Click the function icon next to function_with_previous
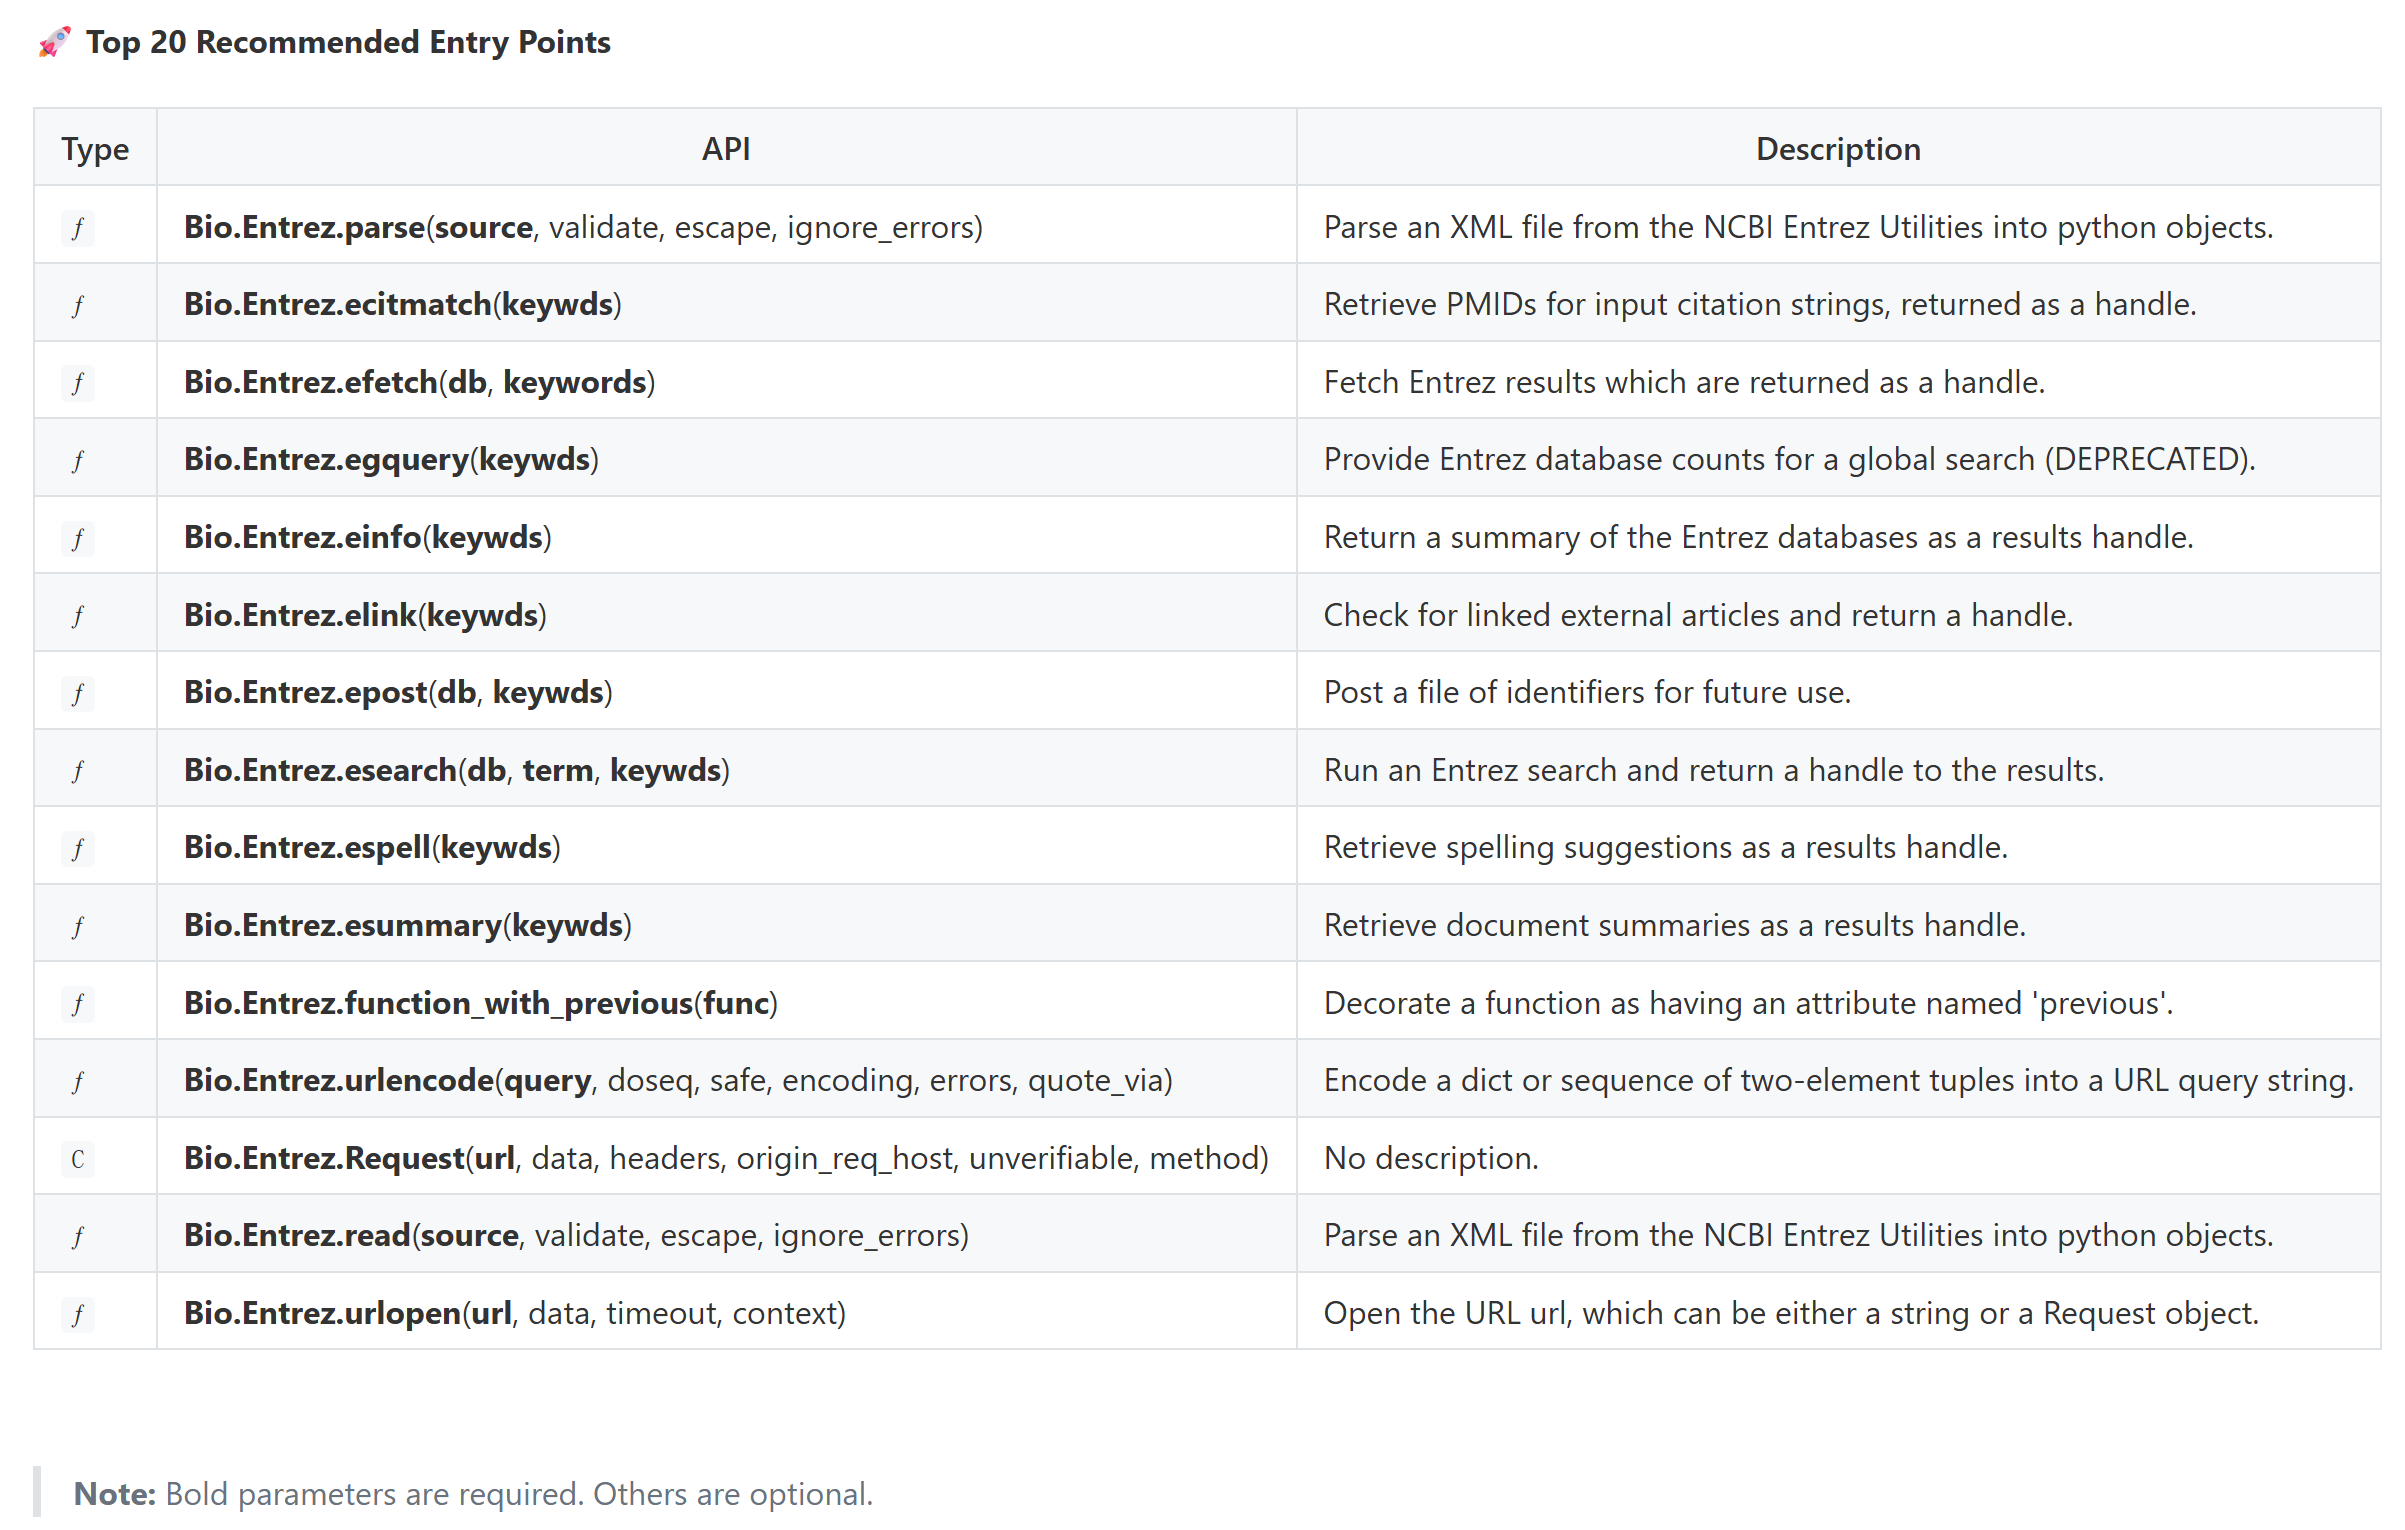The height and width of the screenshot is (1530, 2405). [x=78, y=1004]
